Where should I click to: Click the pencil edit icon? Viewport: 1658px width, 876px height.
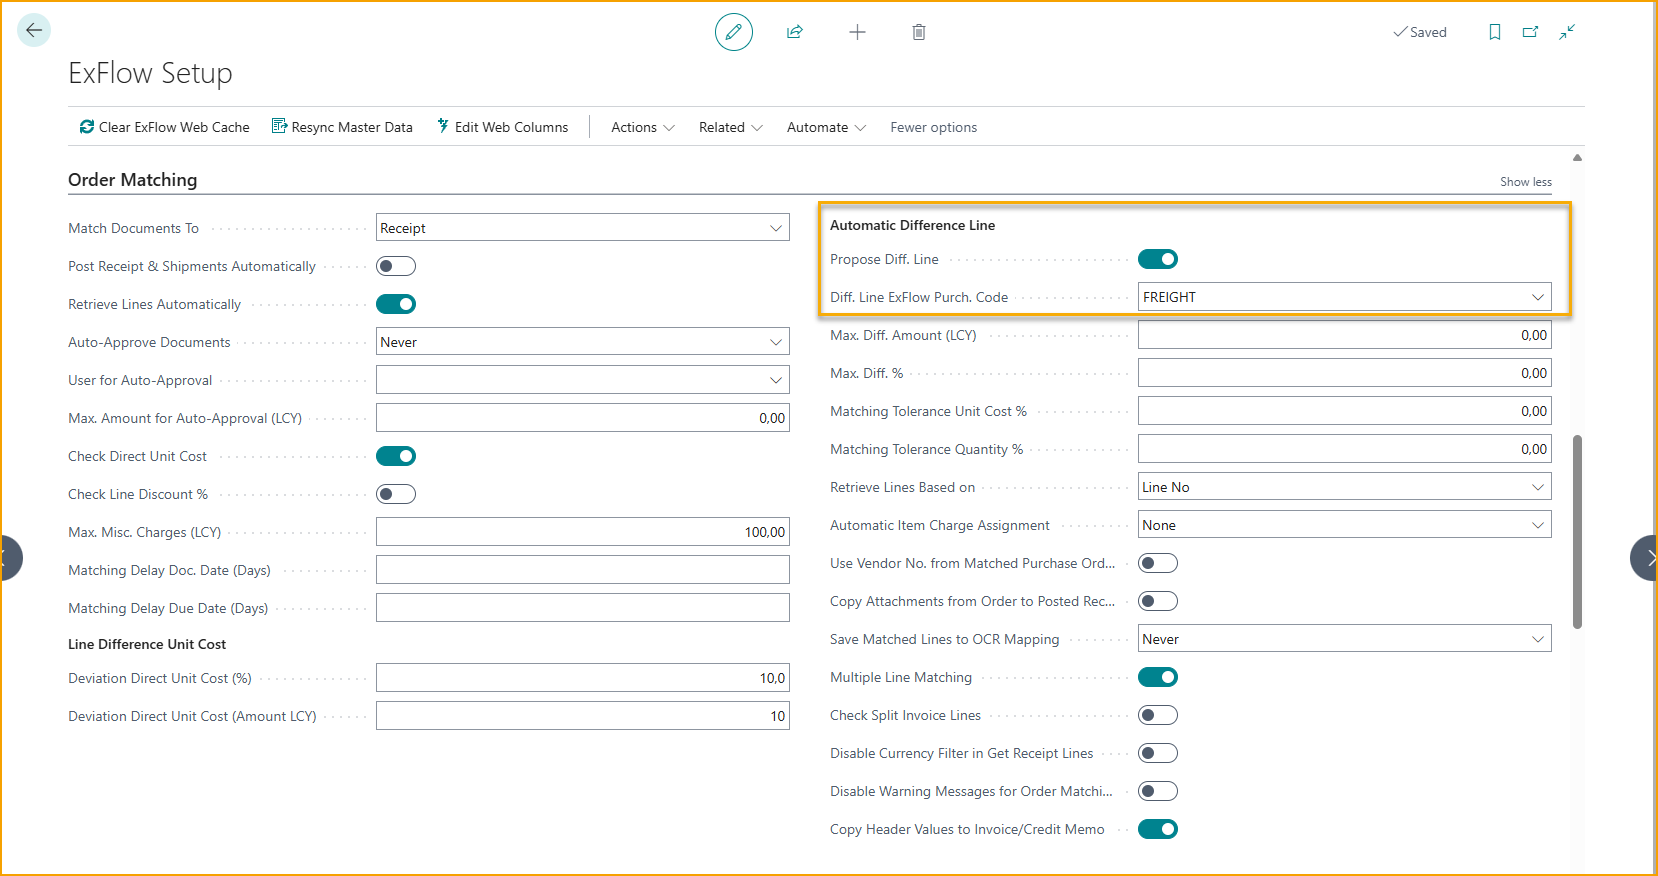(x=733, y=32)
